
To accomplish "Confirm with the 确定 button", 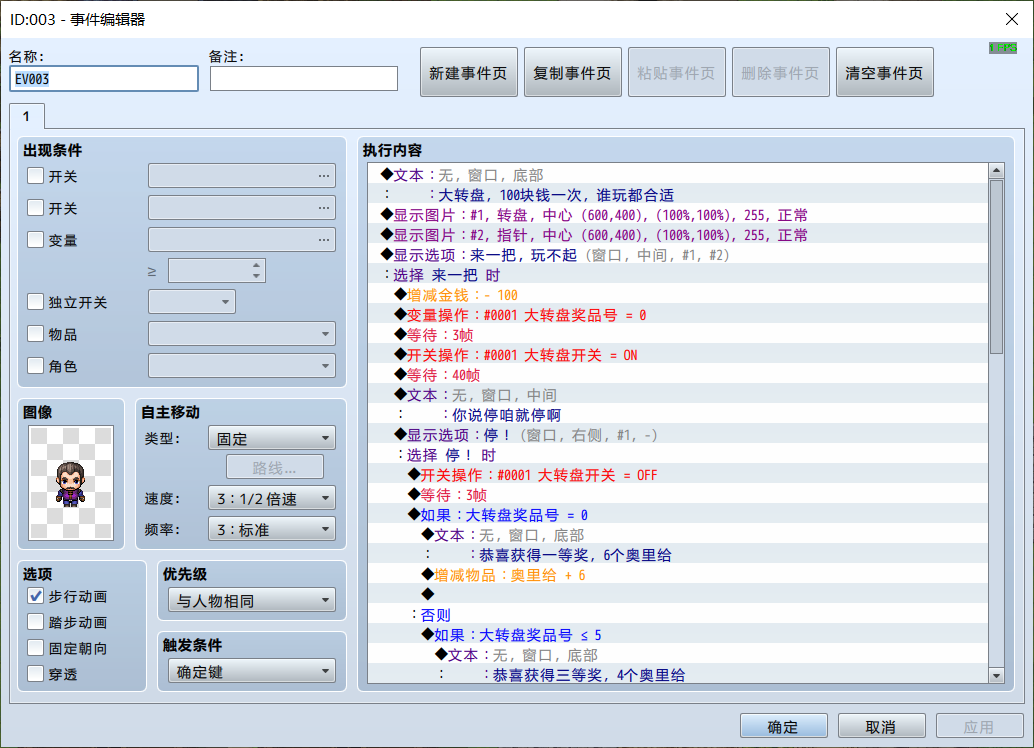I will [x=783, y=726].
